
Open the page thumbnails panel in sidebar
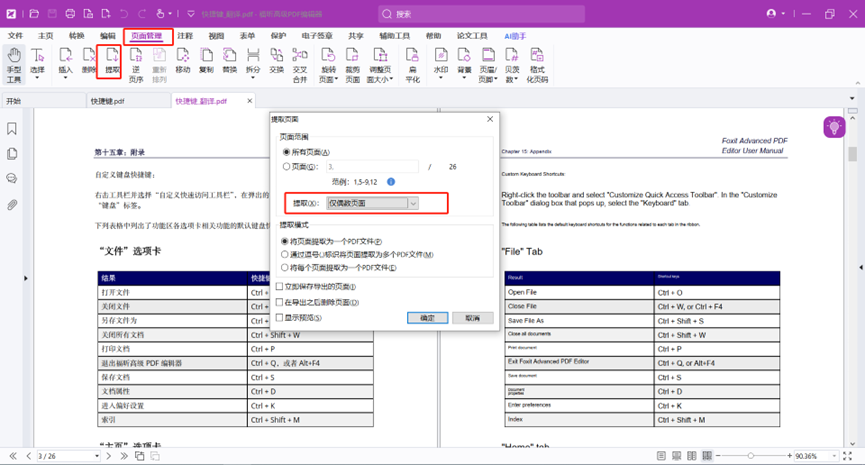(12, 154)
